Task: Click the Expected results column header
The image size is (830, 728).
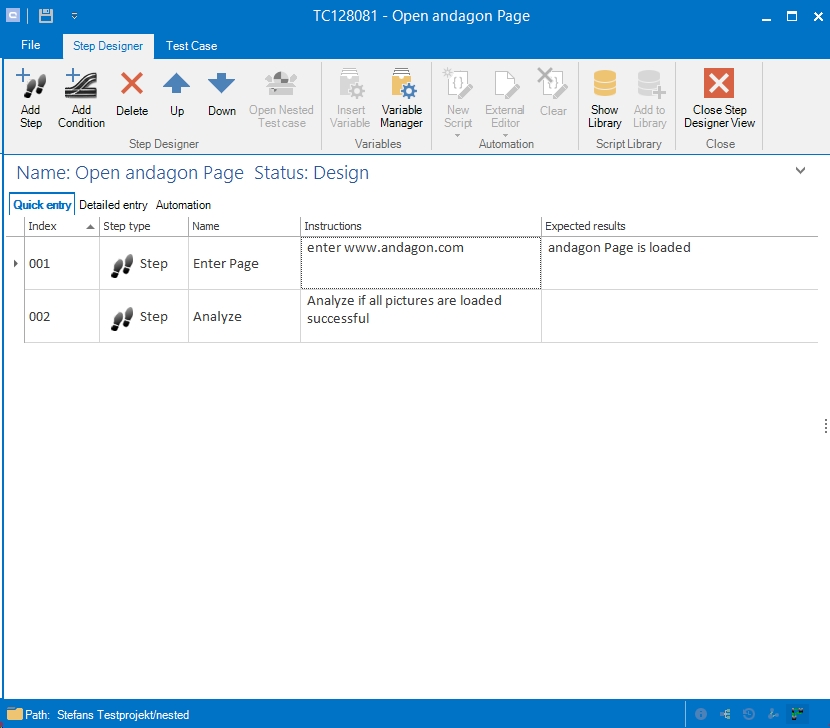Action: (585, 227)
